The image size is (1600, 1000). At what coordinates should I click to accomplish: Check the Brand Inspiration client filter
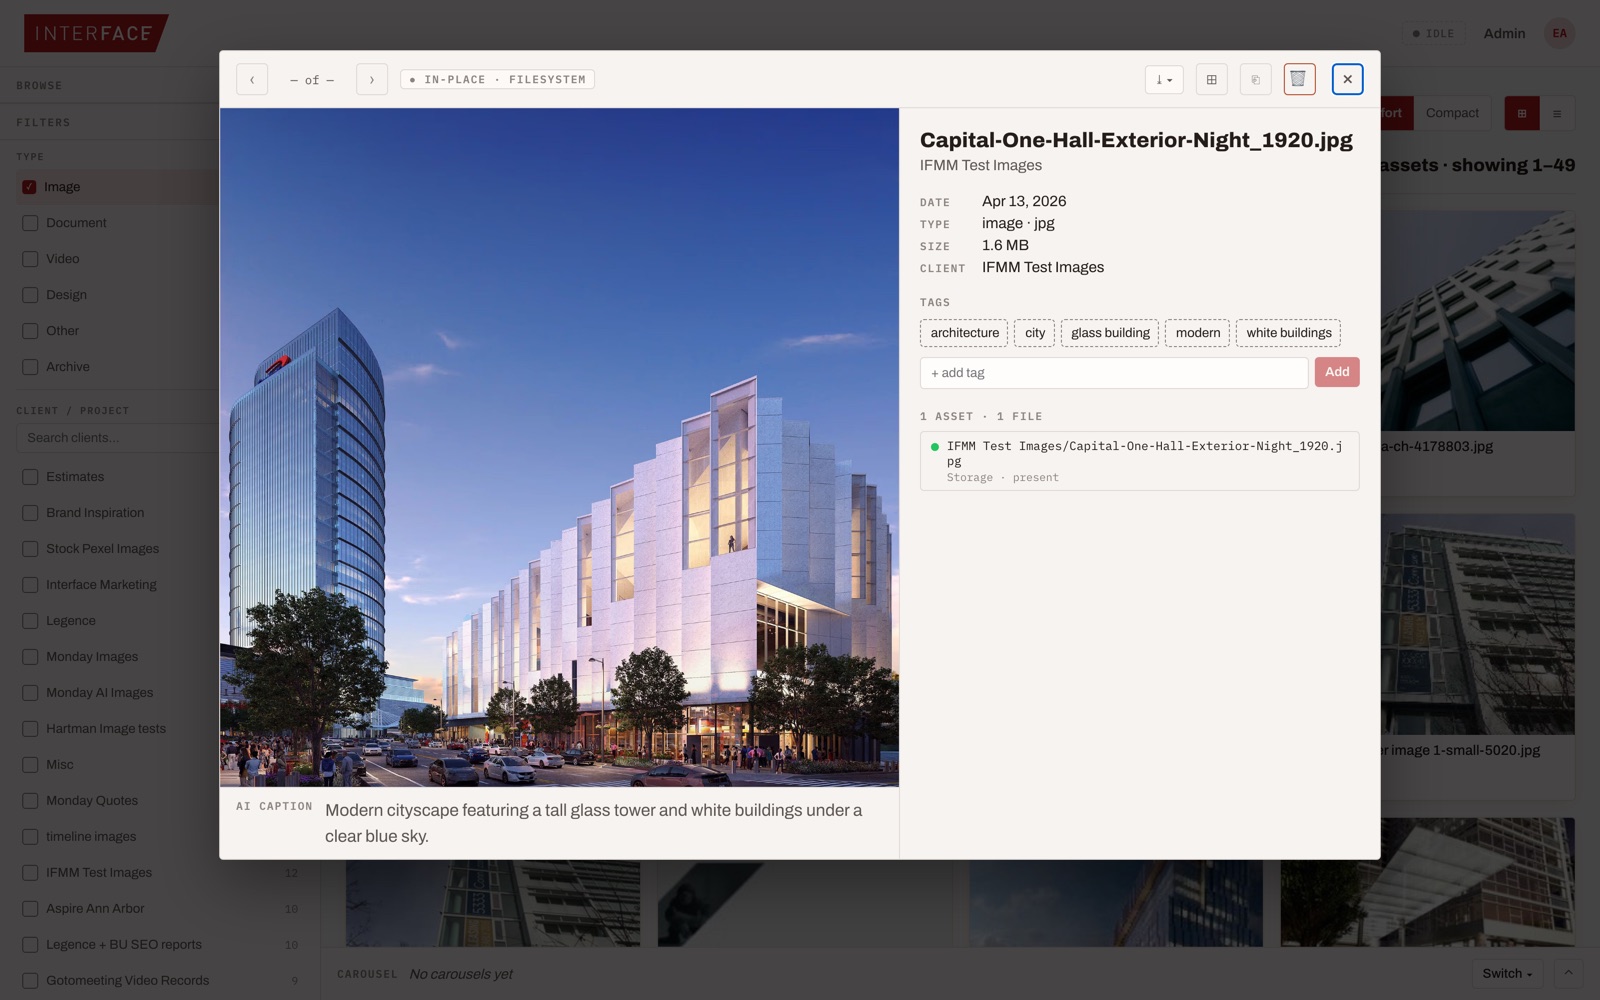click(x=30, y=513)
